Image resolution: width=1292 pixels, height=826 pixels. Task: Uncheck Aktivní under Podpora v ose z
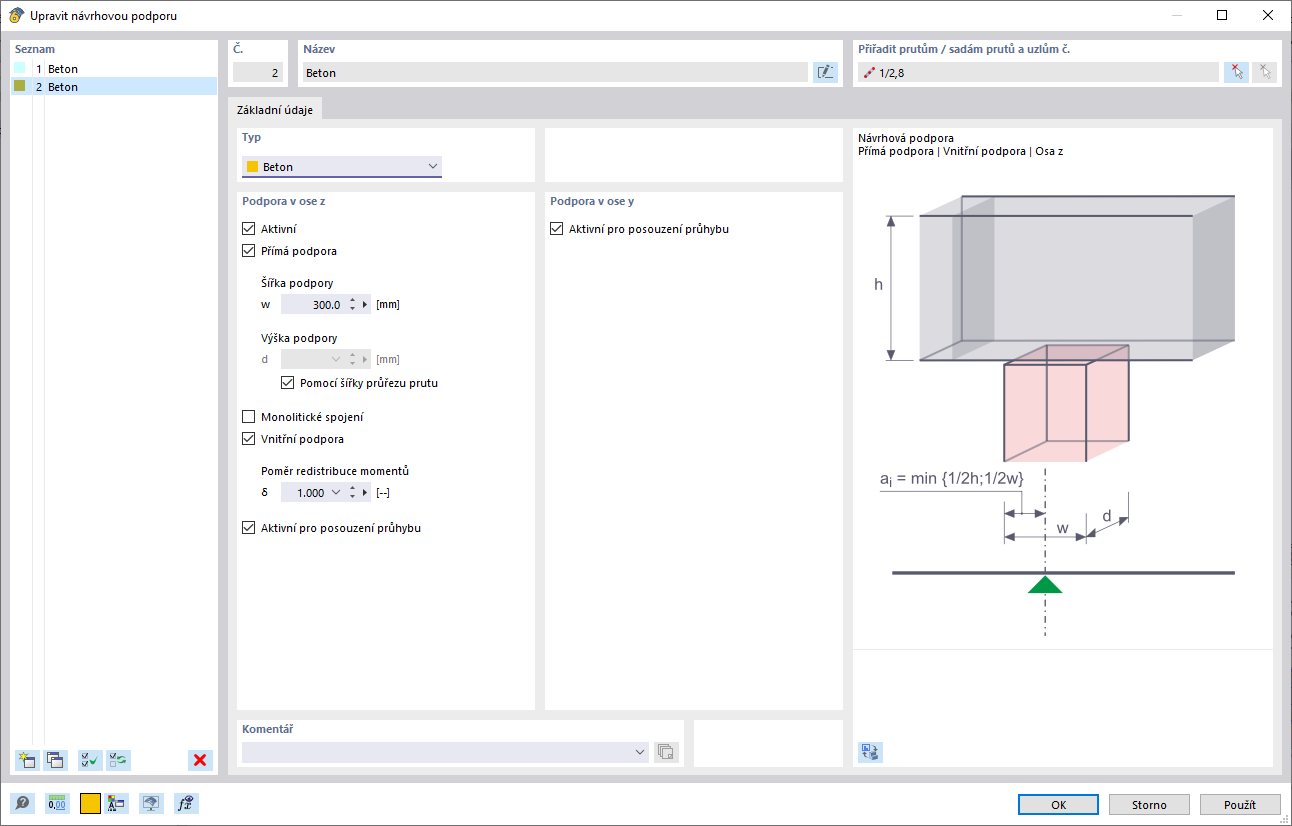[x=249, y=229]
